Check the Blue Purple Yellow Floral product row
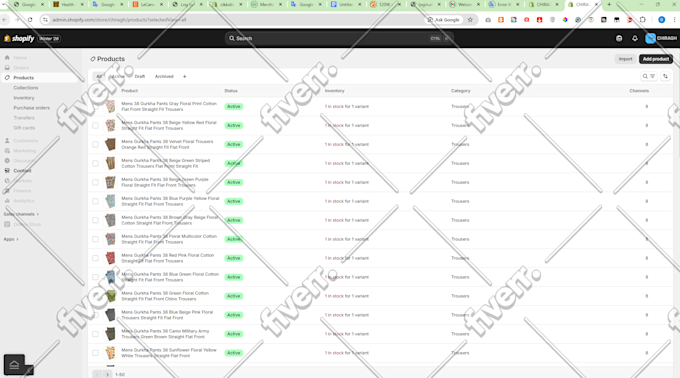The width and height of the screenshot is (680, 378). [95, 201]
